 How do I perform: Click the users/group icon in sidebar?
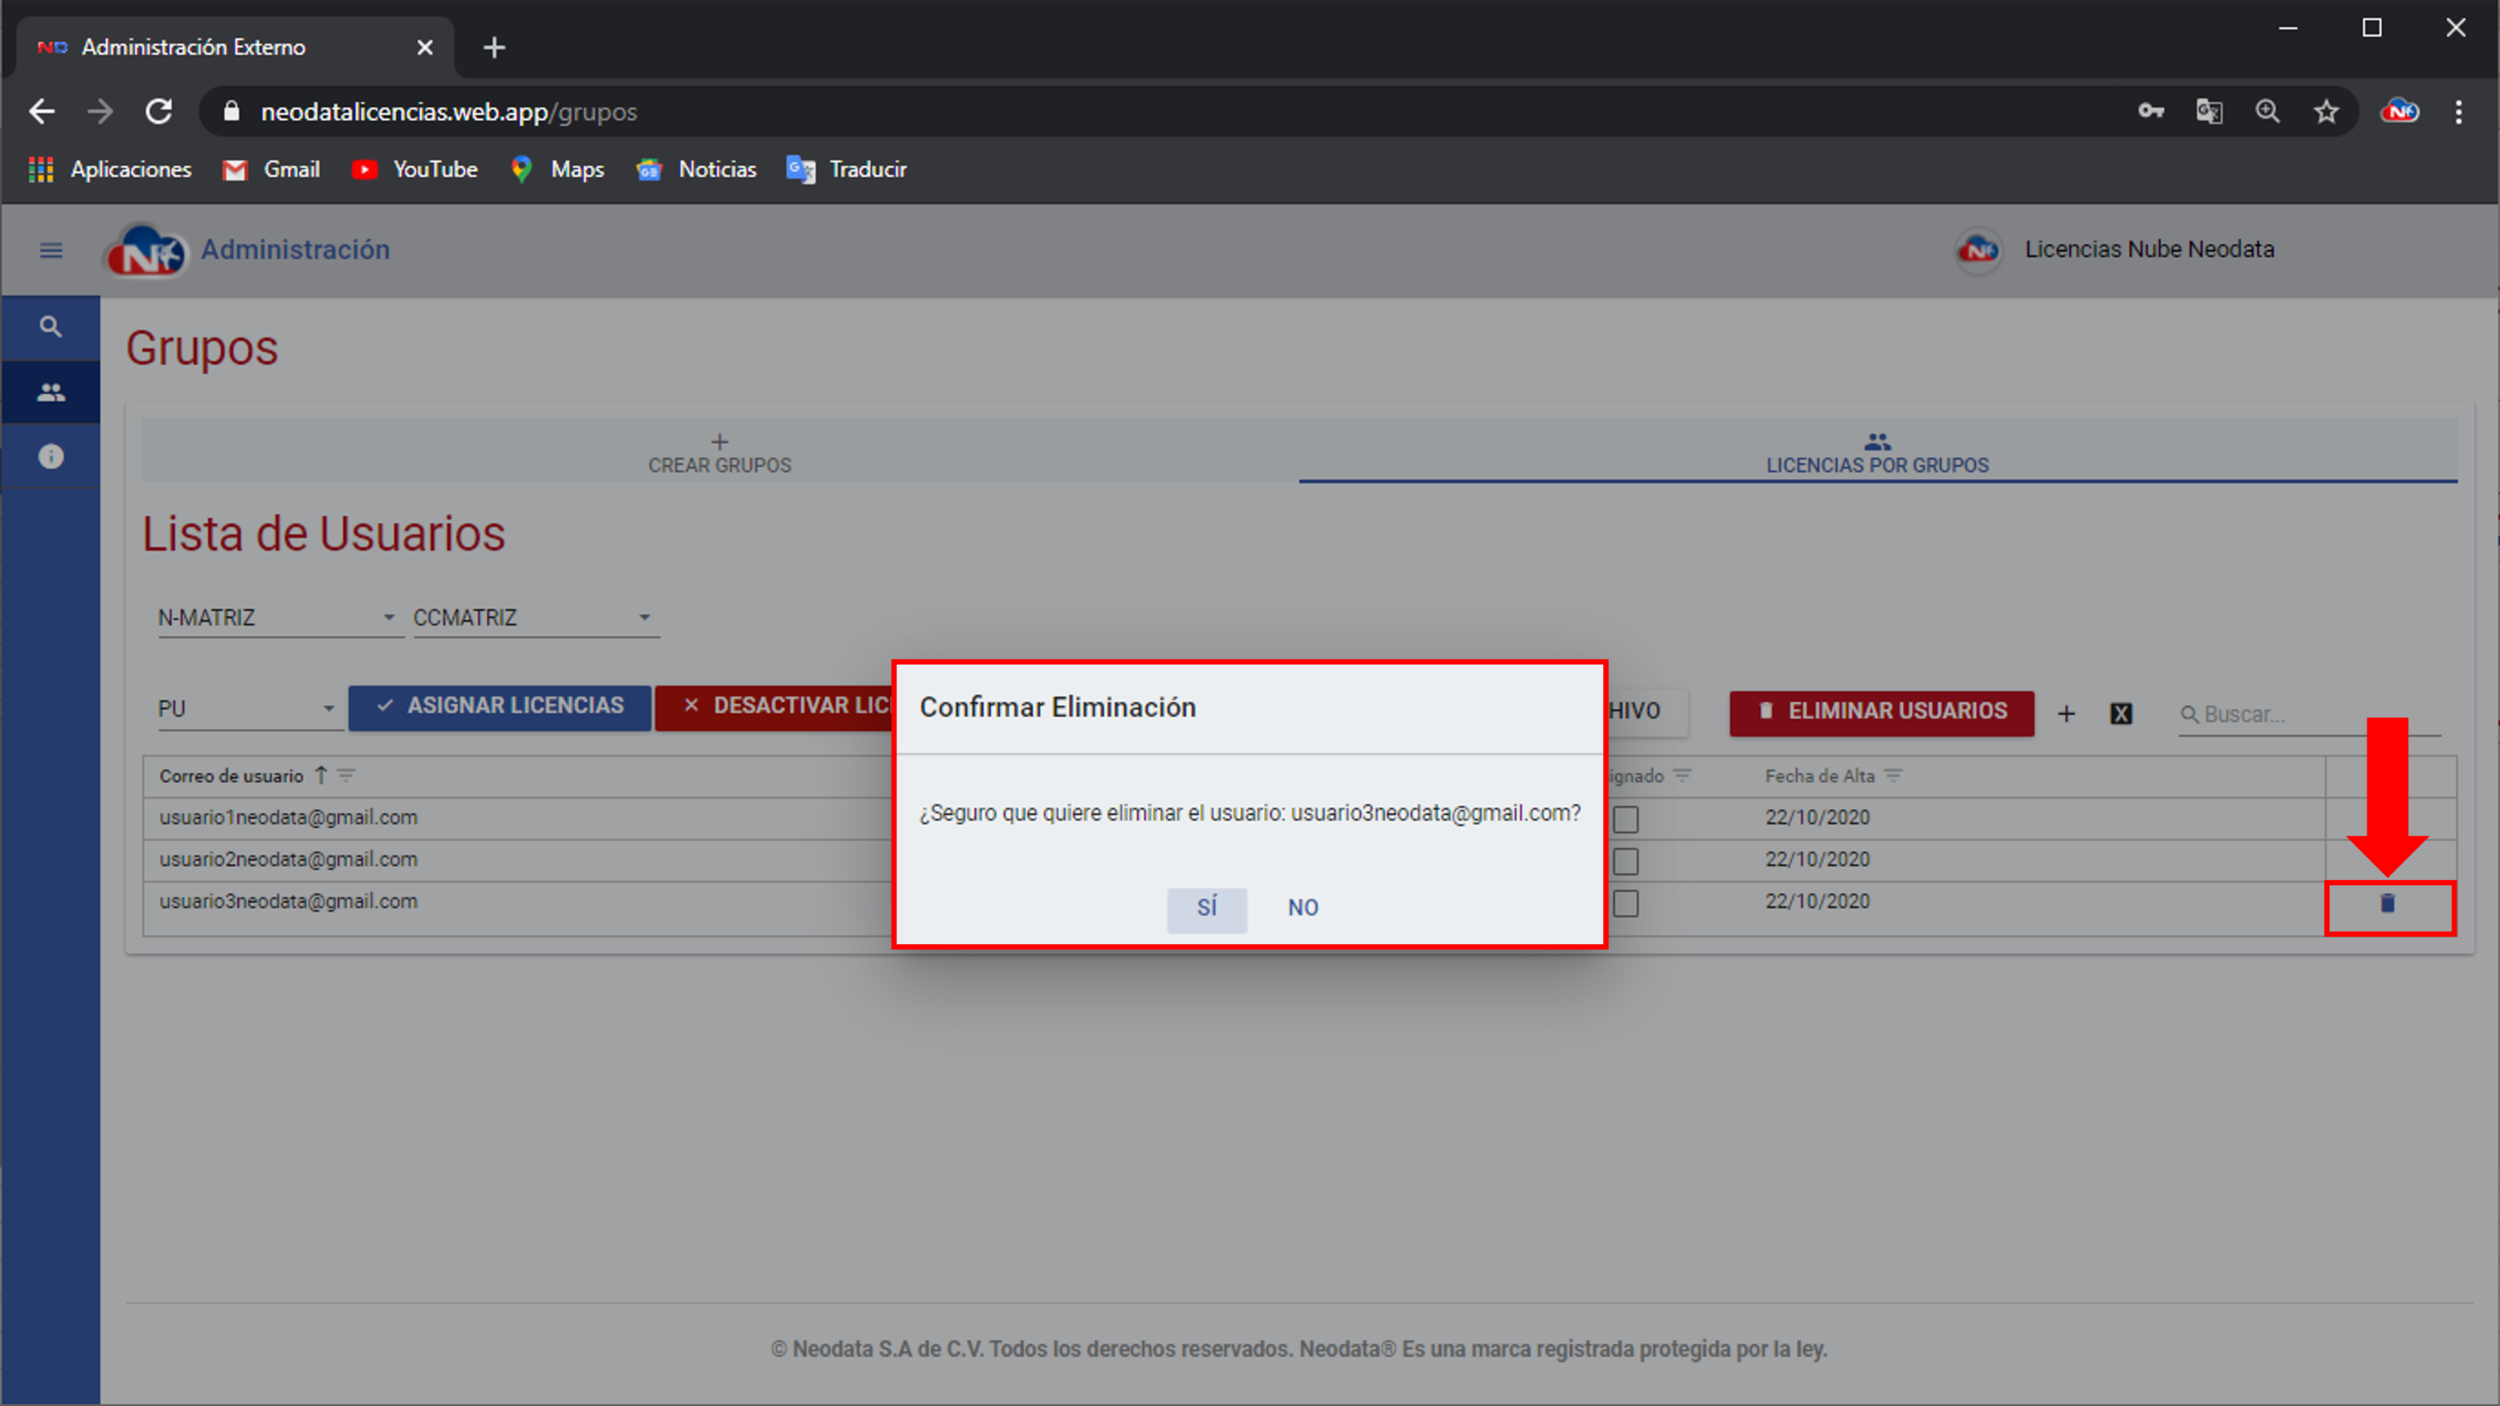pos(46,391)
